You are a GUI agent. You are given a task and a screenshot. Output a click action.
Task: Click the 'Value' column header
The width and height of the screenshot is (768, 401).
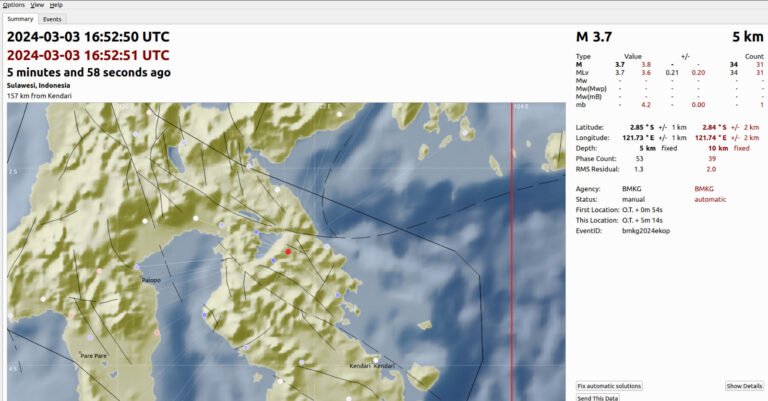click(633, 57)
